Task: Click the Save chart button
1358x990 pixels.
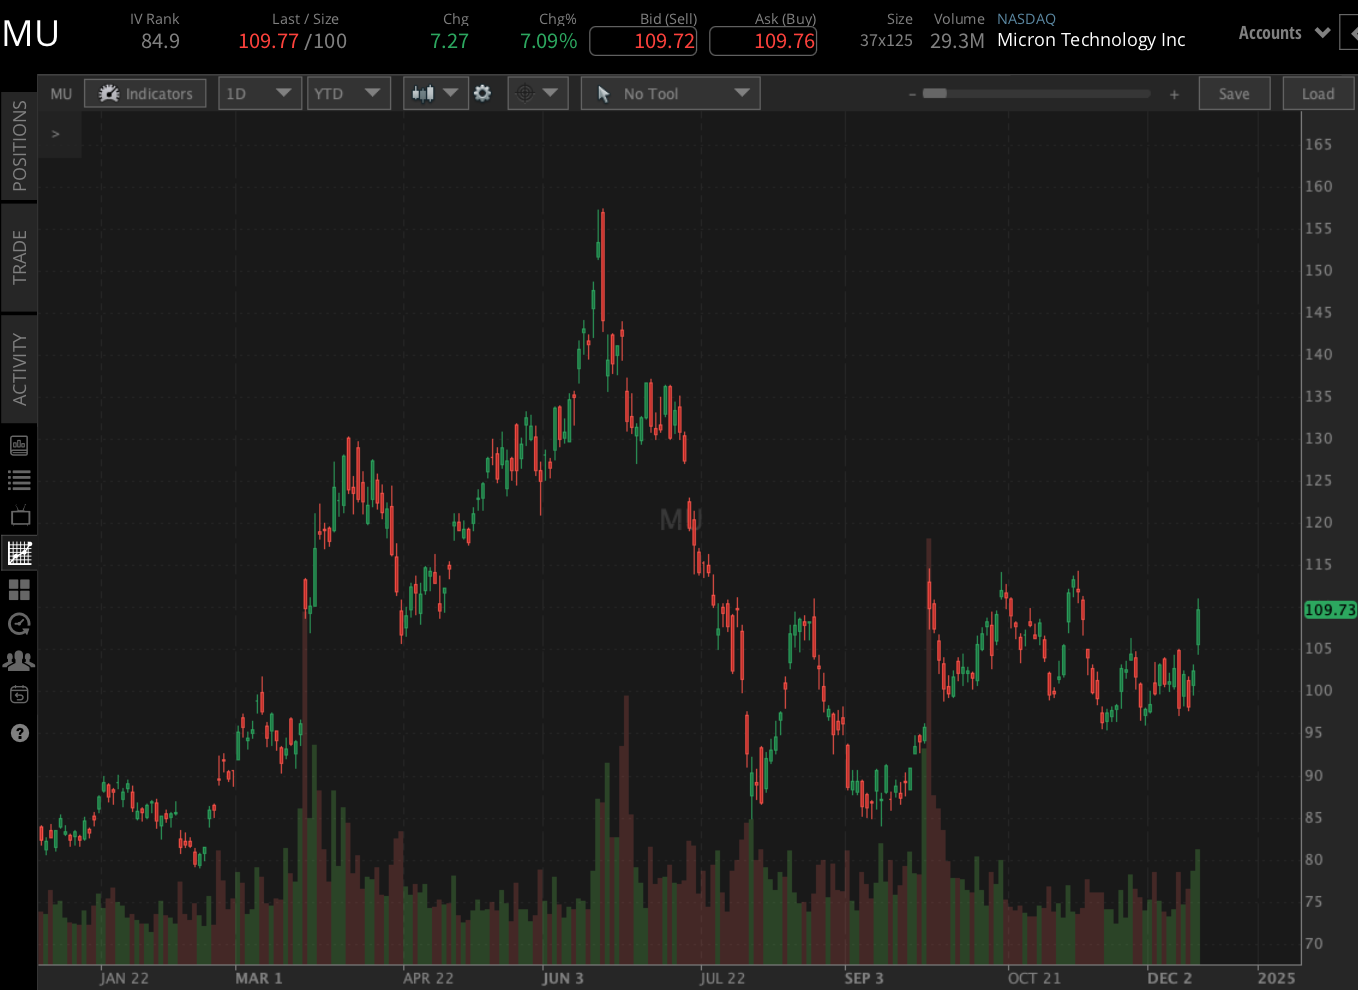Action: [1234, 92]
